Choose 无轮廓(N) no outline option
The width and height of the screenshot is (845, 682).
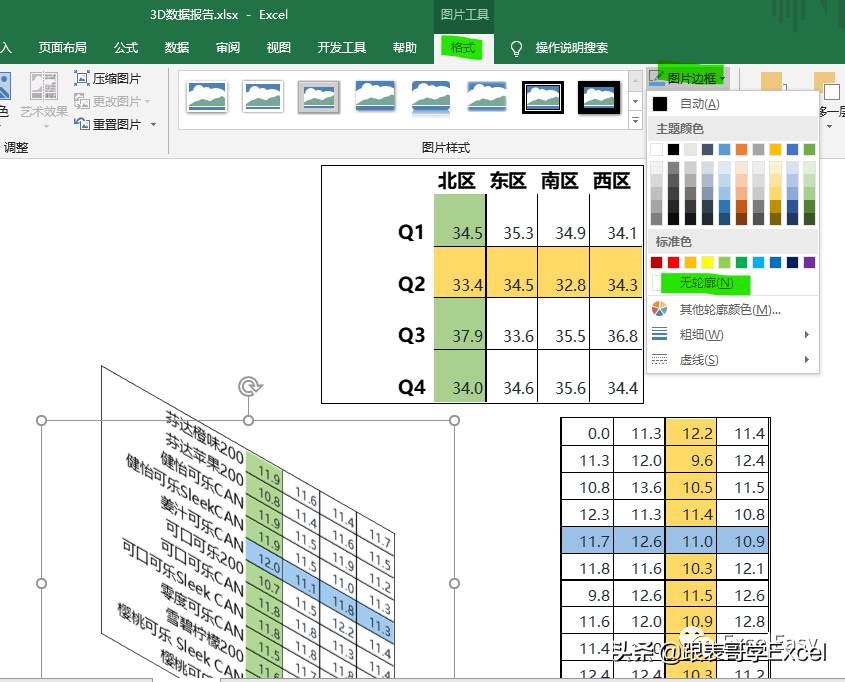[732, 283]
